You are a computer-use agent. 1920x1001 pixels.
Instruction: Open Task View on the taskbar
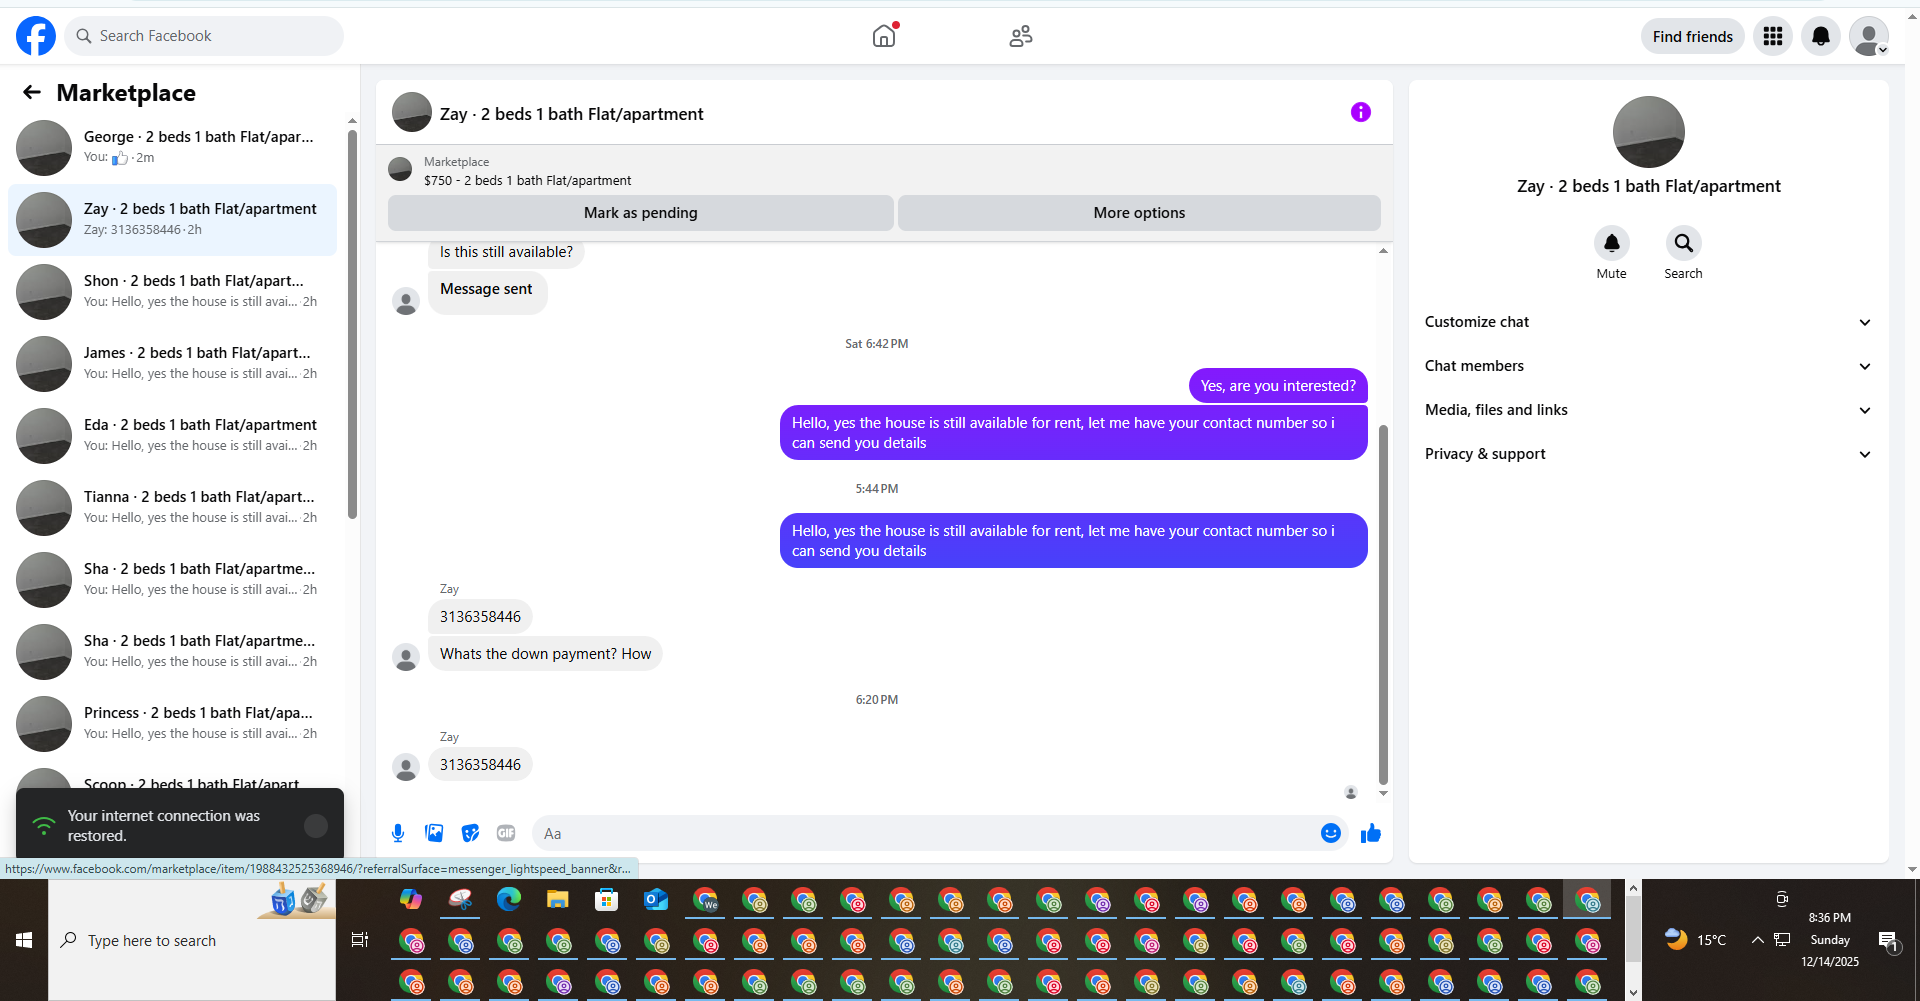[360, 940]
